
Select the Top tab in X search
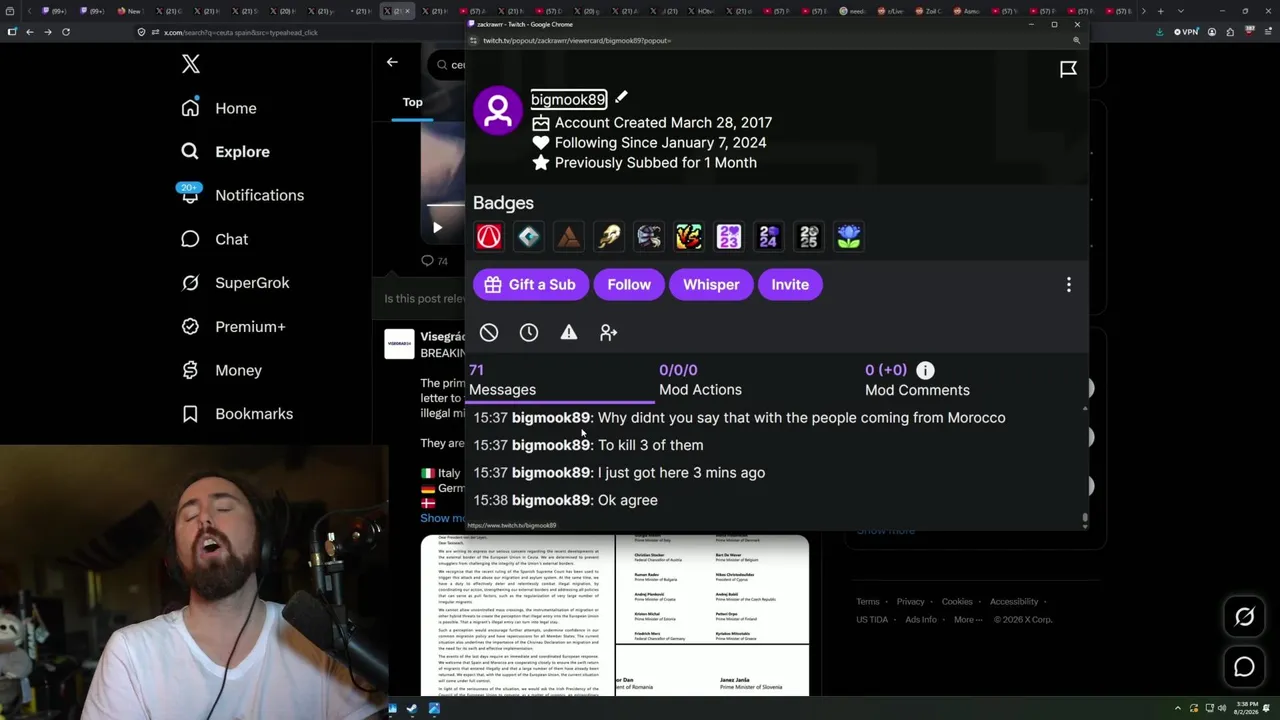pyautogui.click(x=413, y=102)
